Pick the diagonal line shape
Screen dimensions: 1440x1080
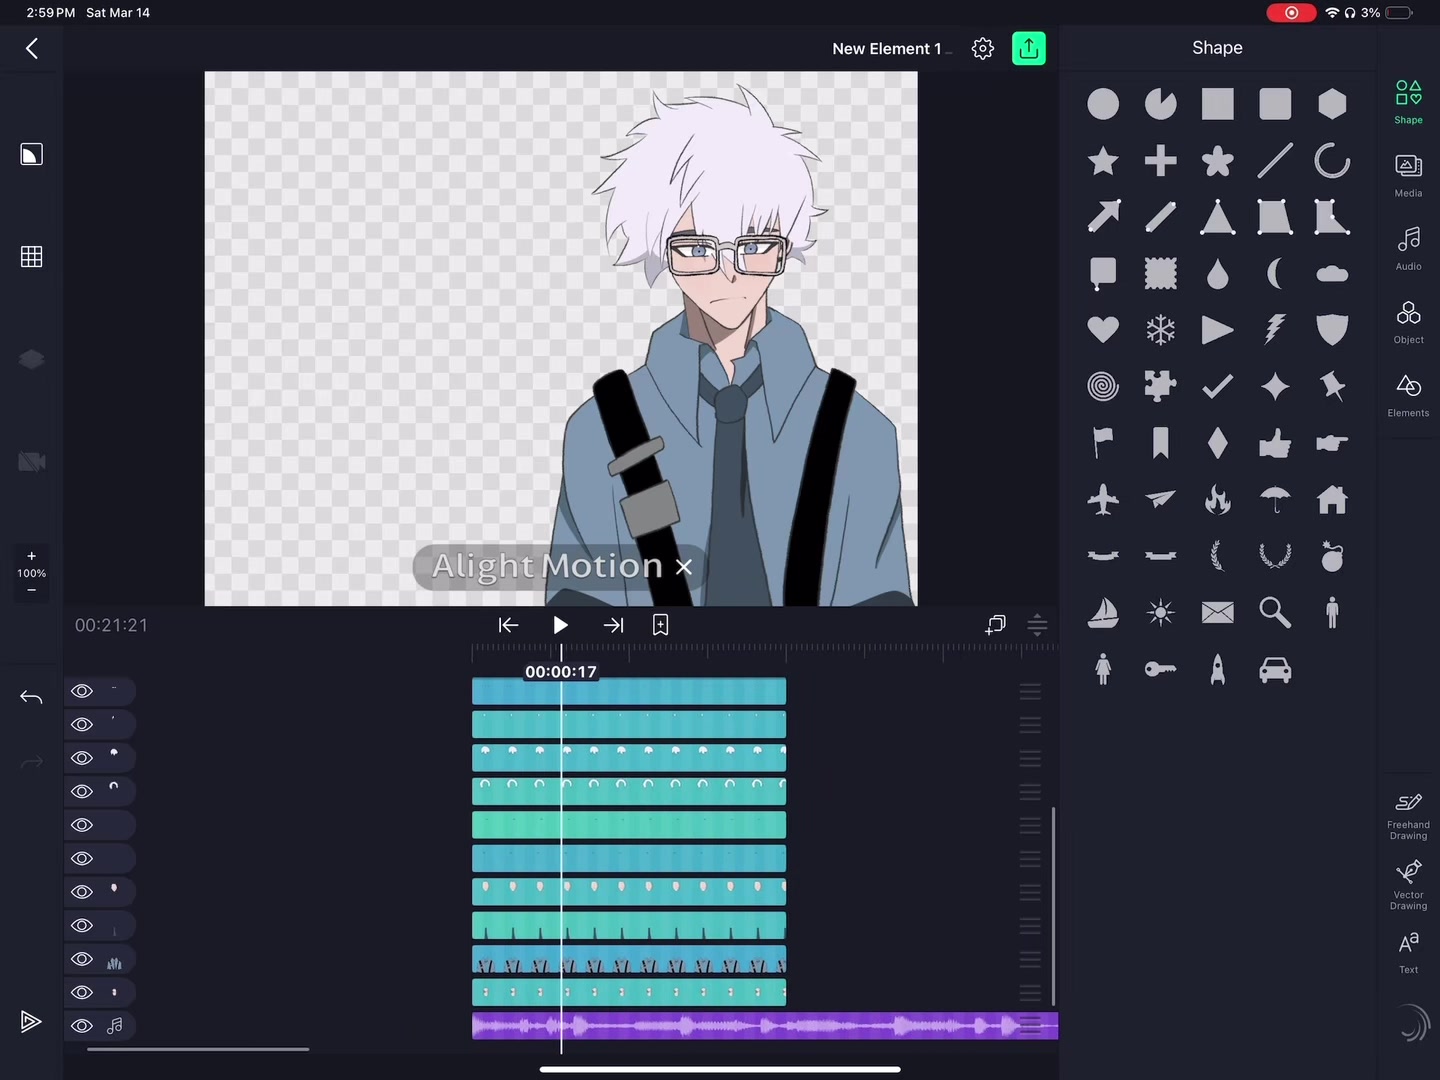(x=1275, y=161)
